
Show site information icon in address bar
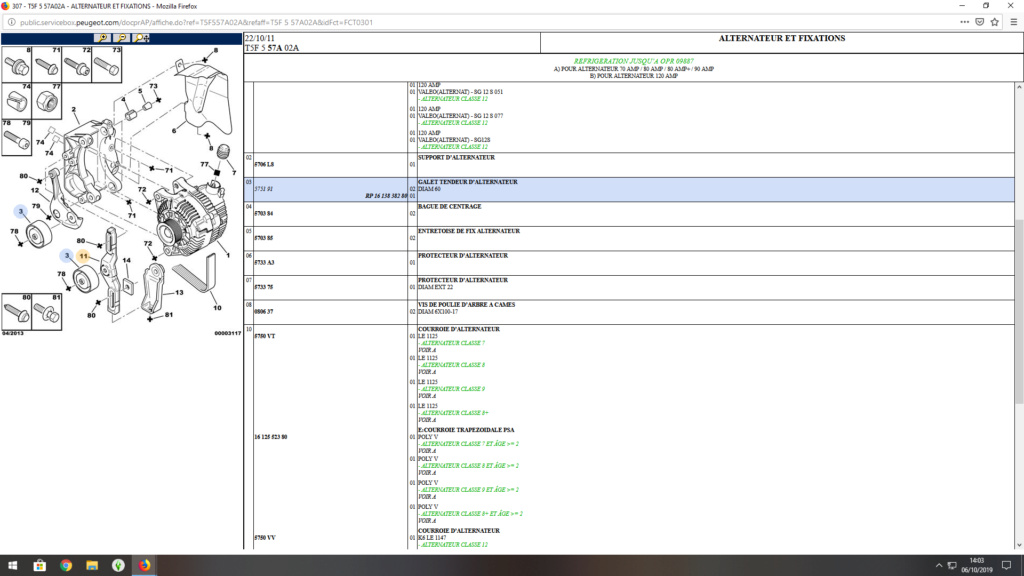pos(11,22)
